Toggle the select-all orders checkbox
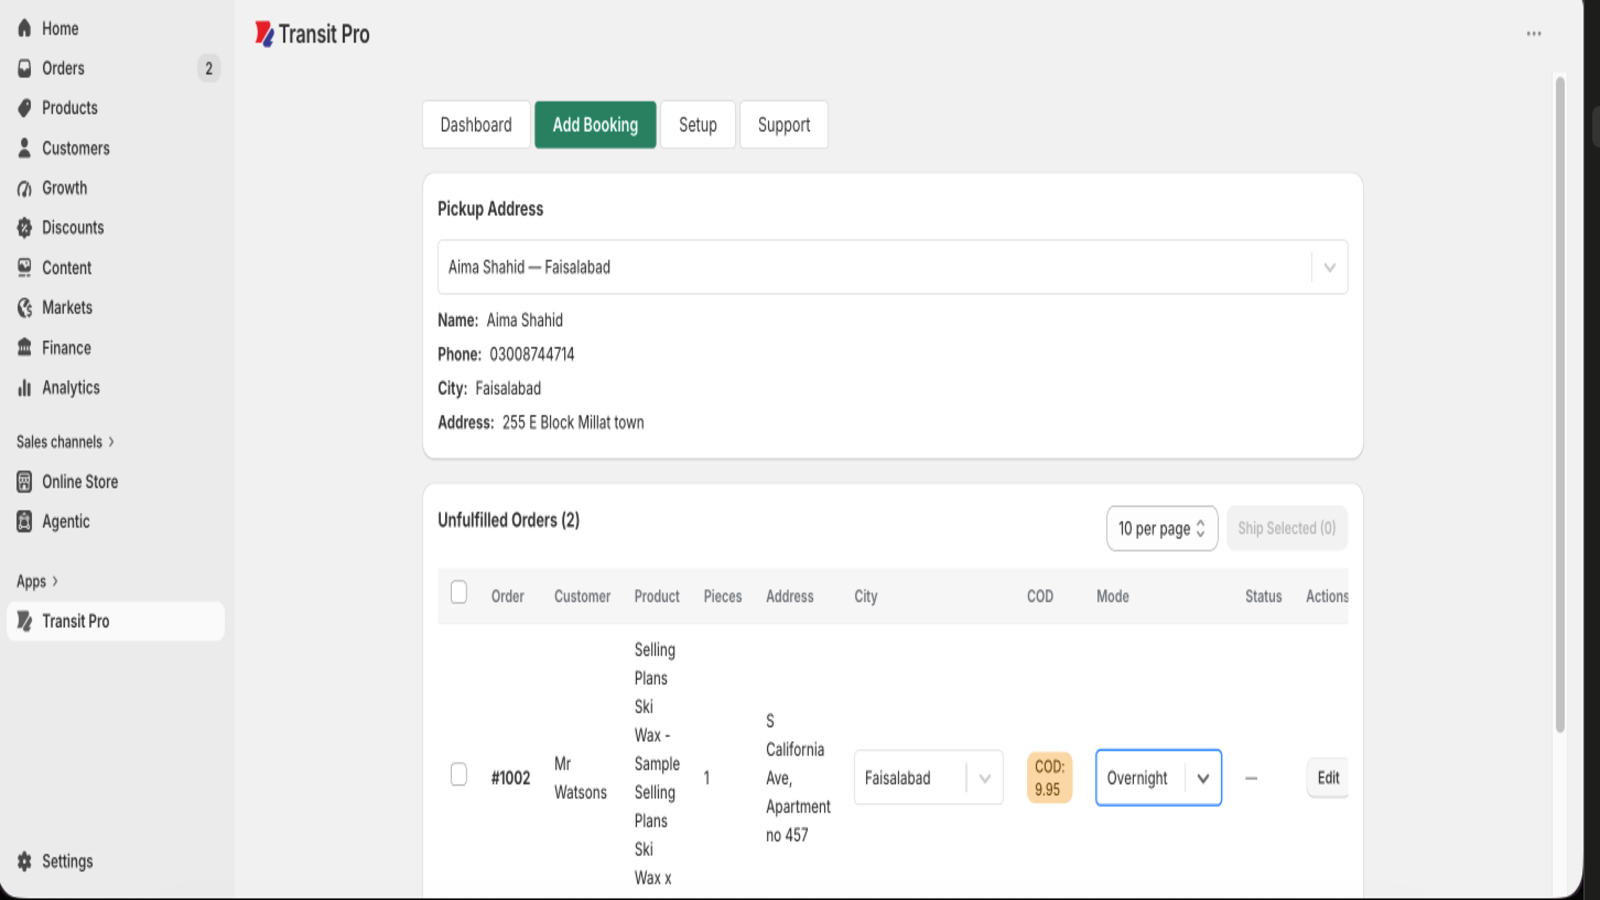 [459, 593]
